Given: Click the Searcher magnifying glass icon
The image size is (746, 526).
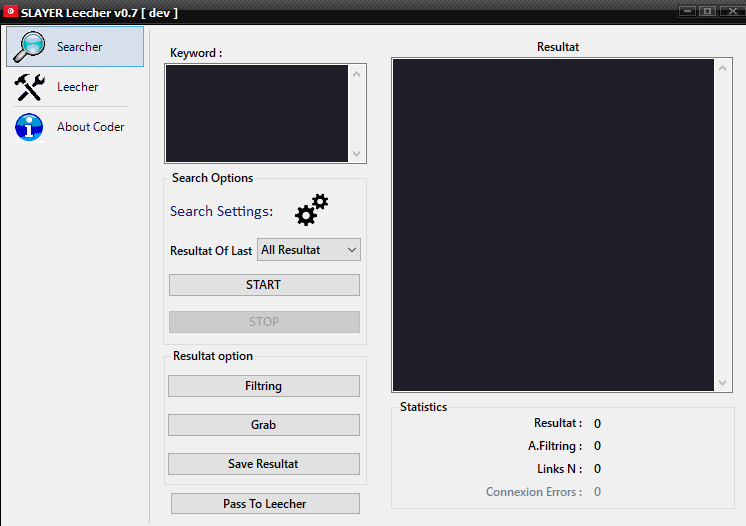Looking at the screenshot, I should coord(29,47).
